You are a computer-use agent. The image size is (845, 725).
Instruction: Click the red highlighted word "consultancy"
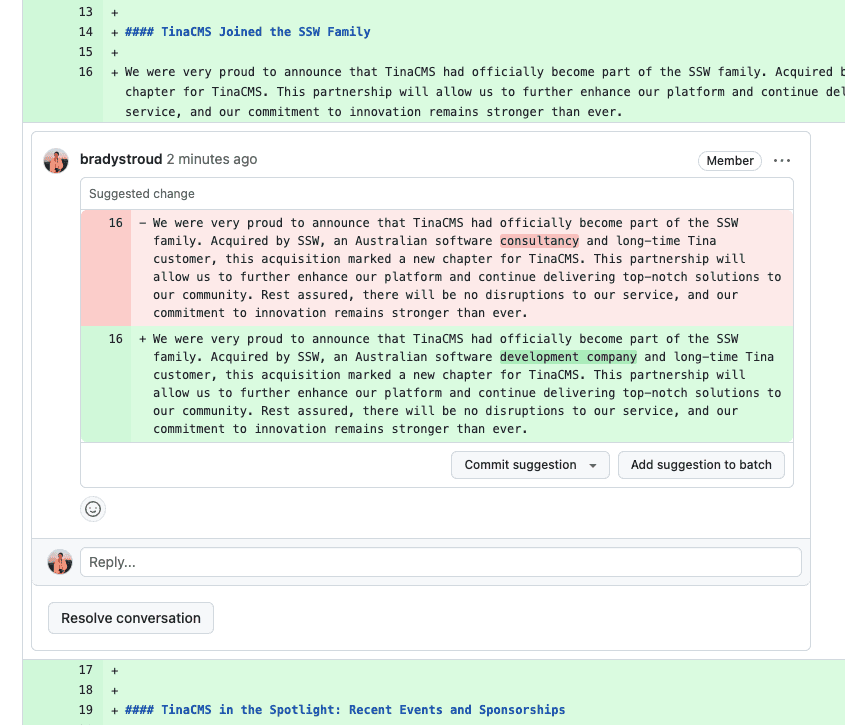point(539,241)
